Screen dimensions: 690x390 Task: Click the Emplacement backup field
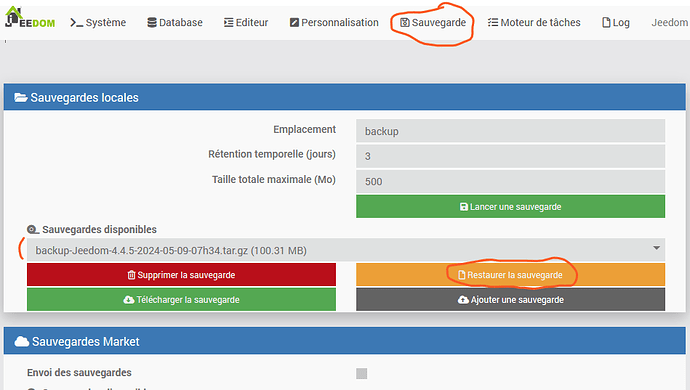pyautogui.click(x=510, y=131)
